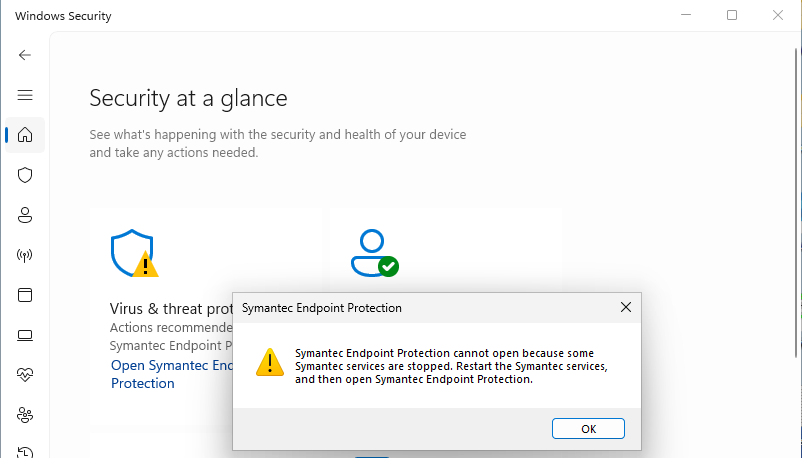This screenshot has height=460, width=802.
Task: Click OK in the Symantec dialog
Action: point(588,428)
